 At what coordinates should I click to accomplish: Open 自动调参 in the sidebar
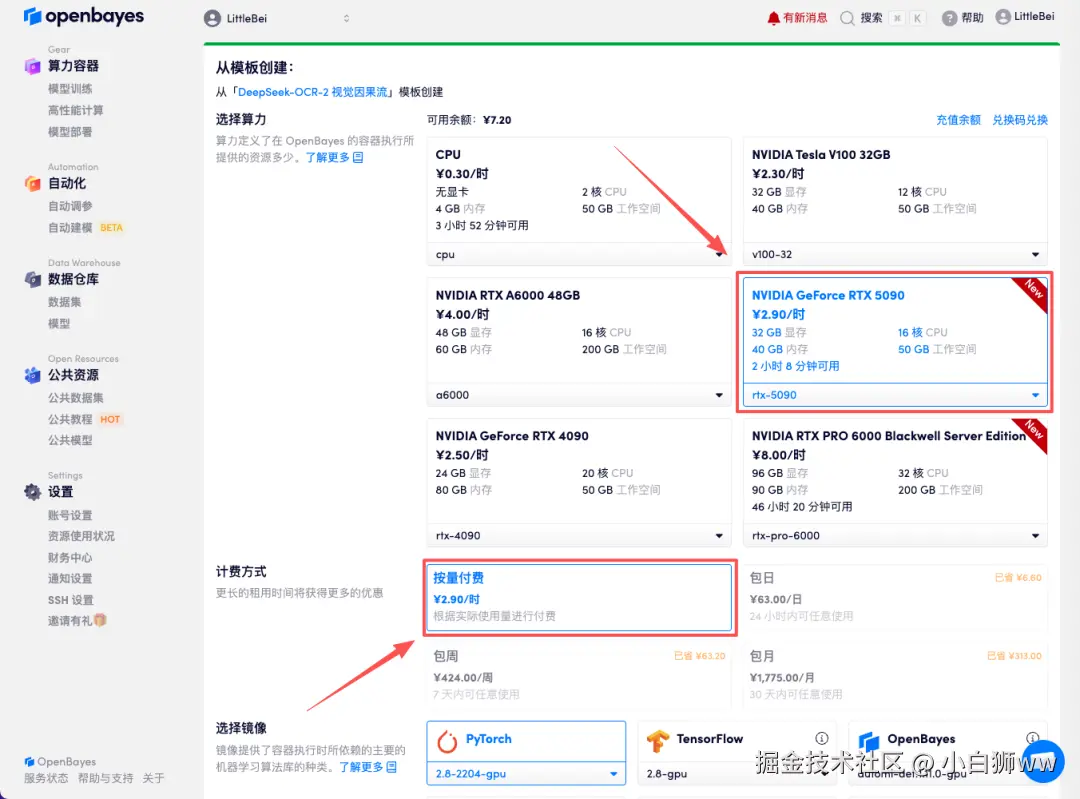(x=70, y=206)
